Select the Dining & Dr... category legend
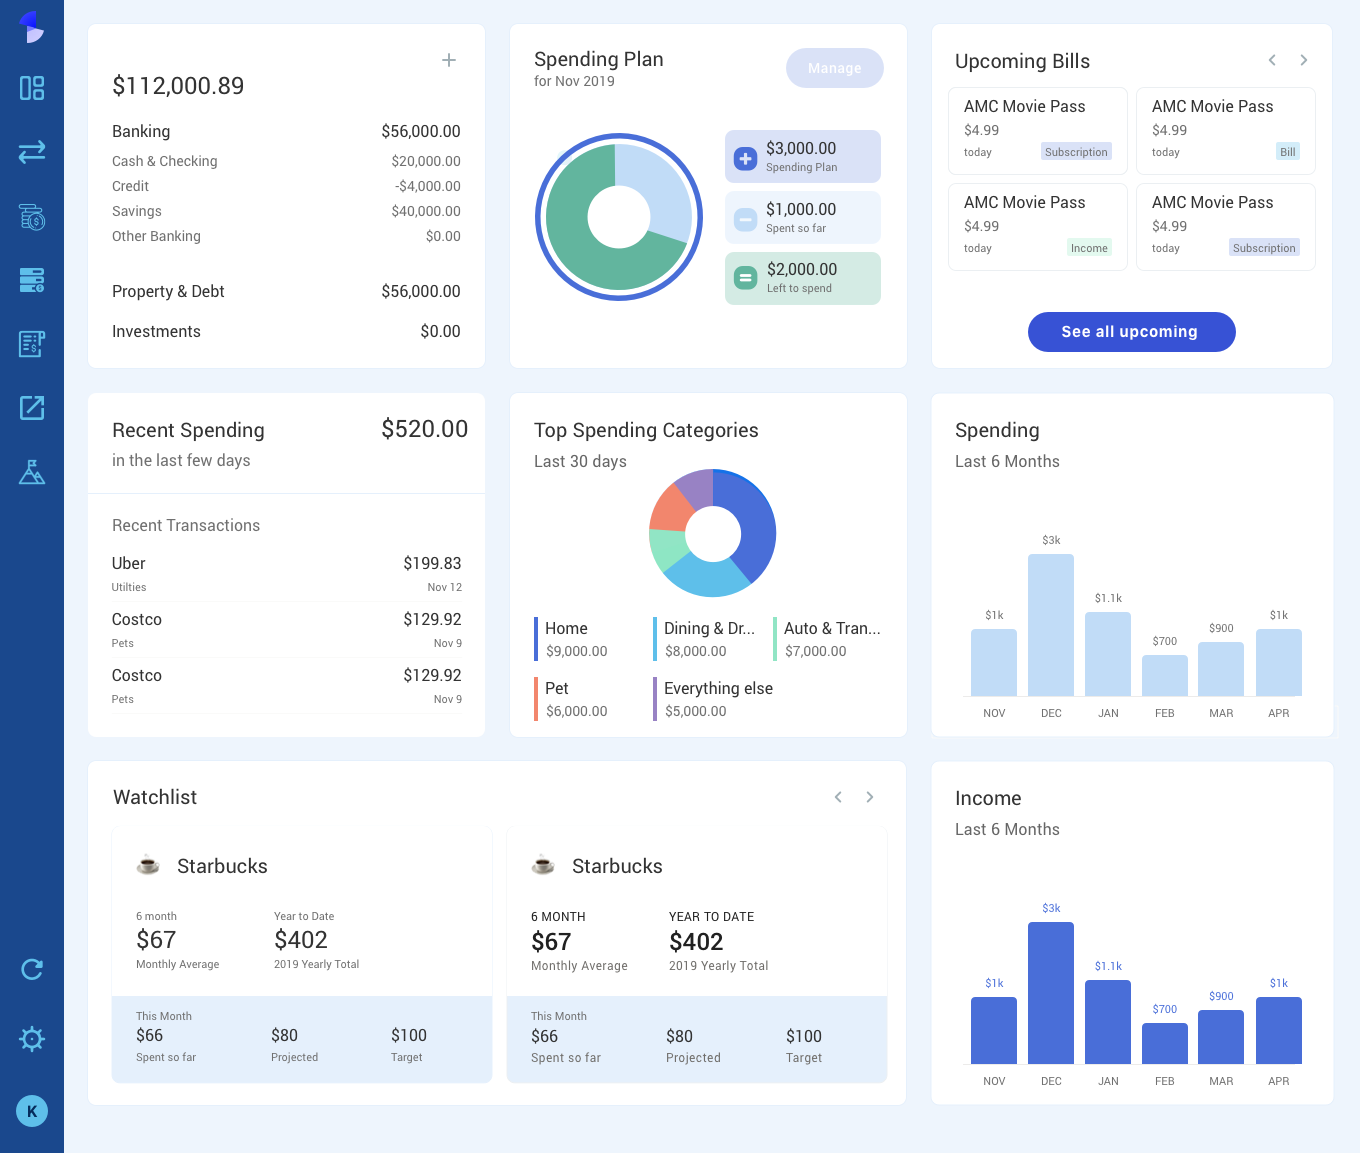This screenshot has width=1360, height=1153. point(704,639)
